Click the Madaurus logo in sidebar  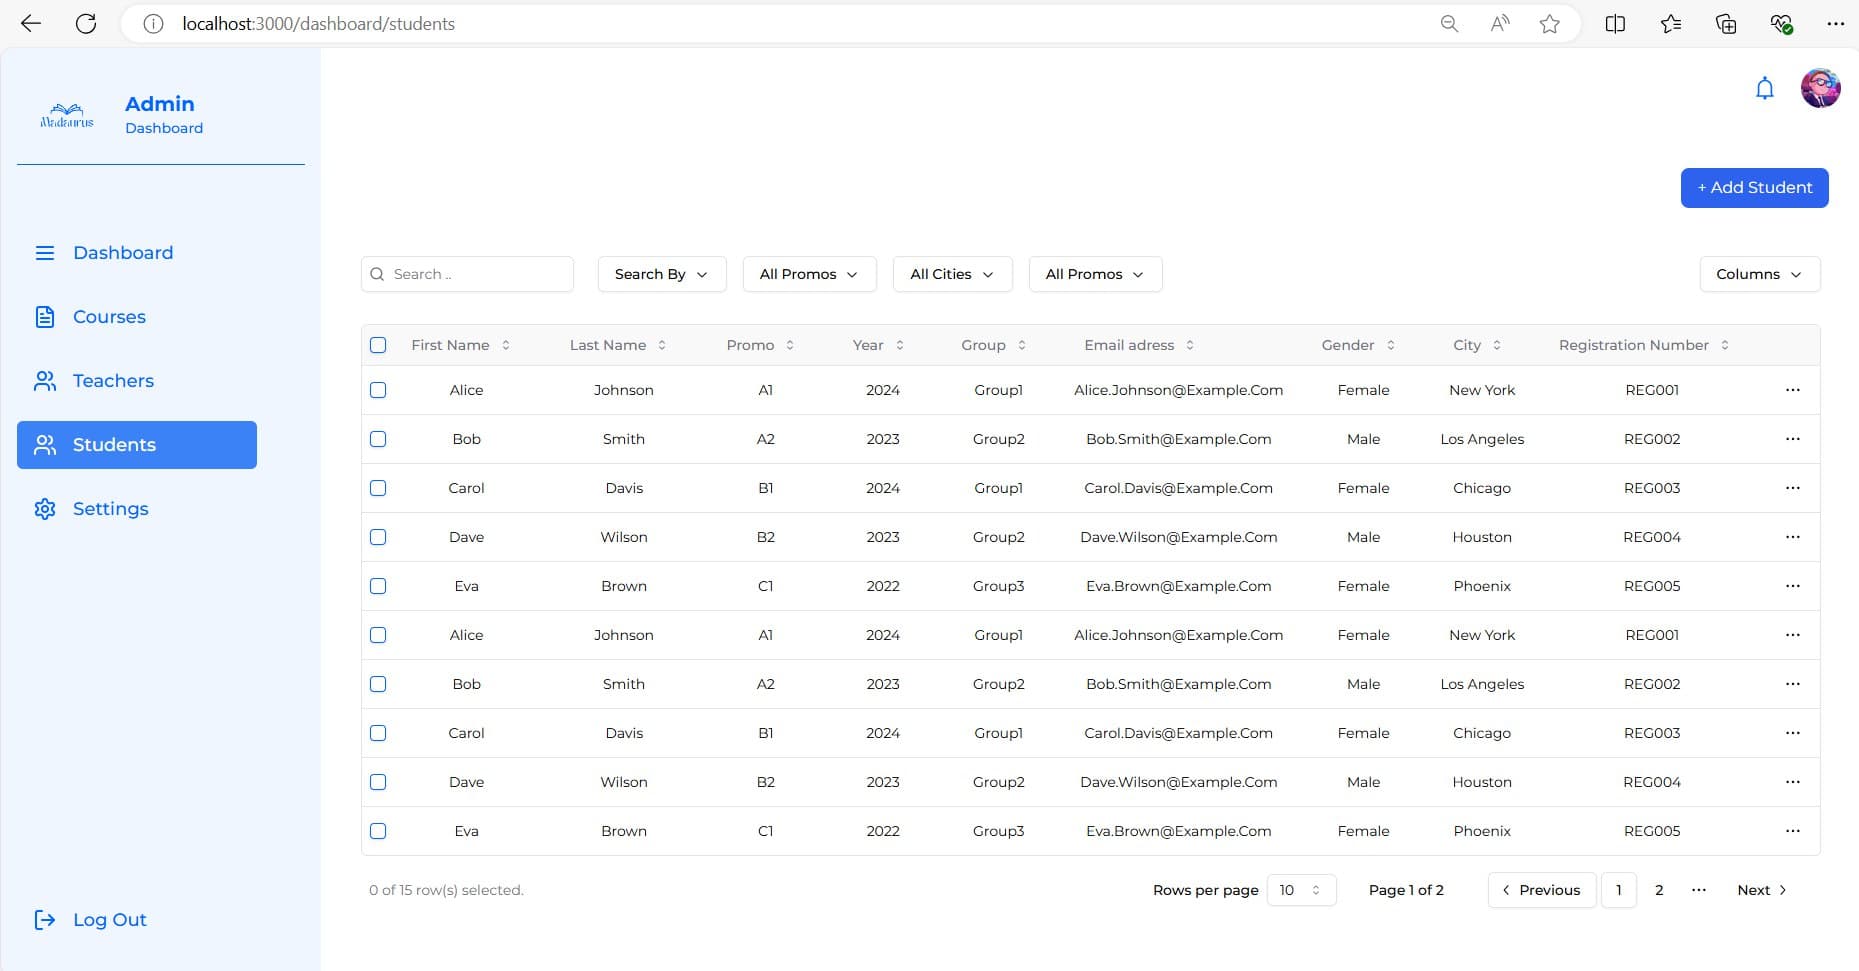tap(67, 116)
